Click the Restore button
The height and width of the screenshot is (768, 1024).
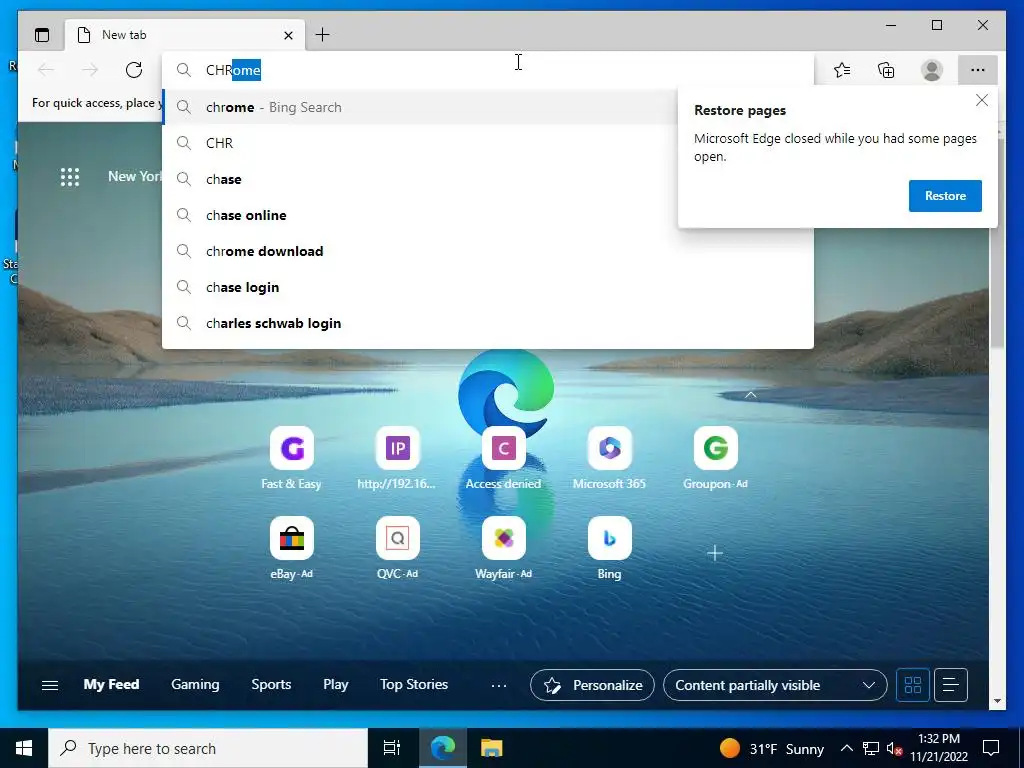pos(945,196)
